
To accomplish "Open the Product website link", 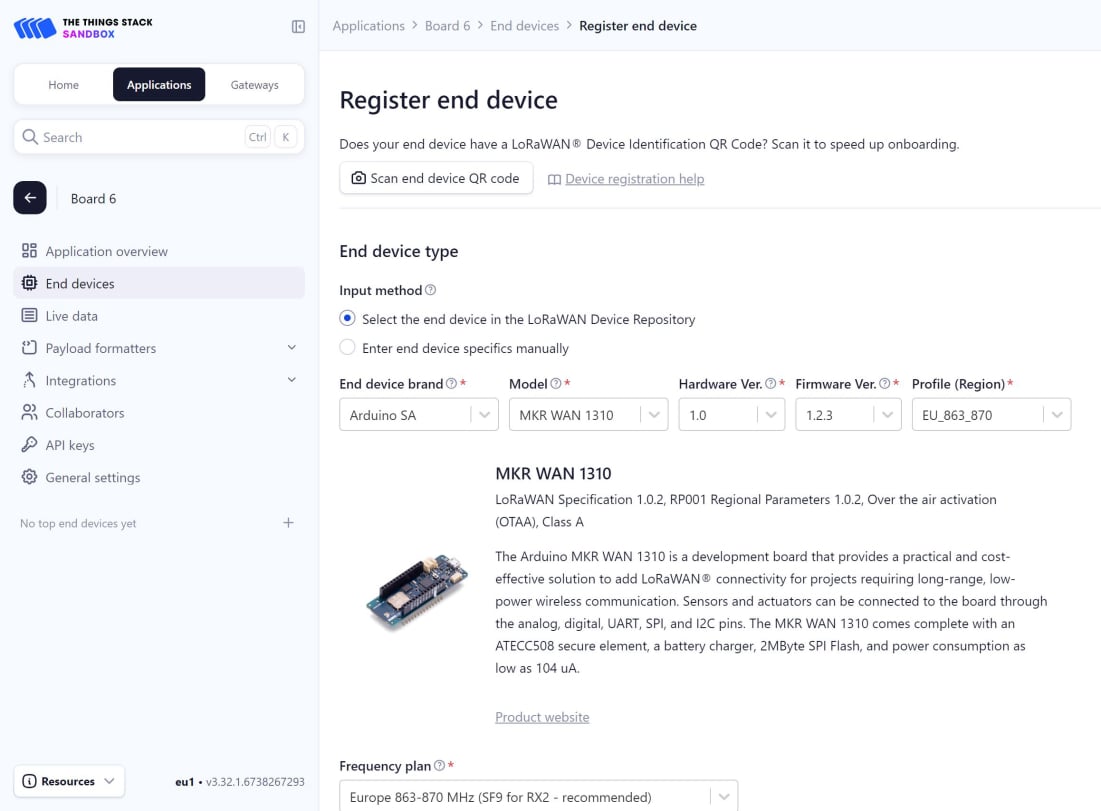I will 542,717.
